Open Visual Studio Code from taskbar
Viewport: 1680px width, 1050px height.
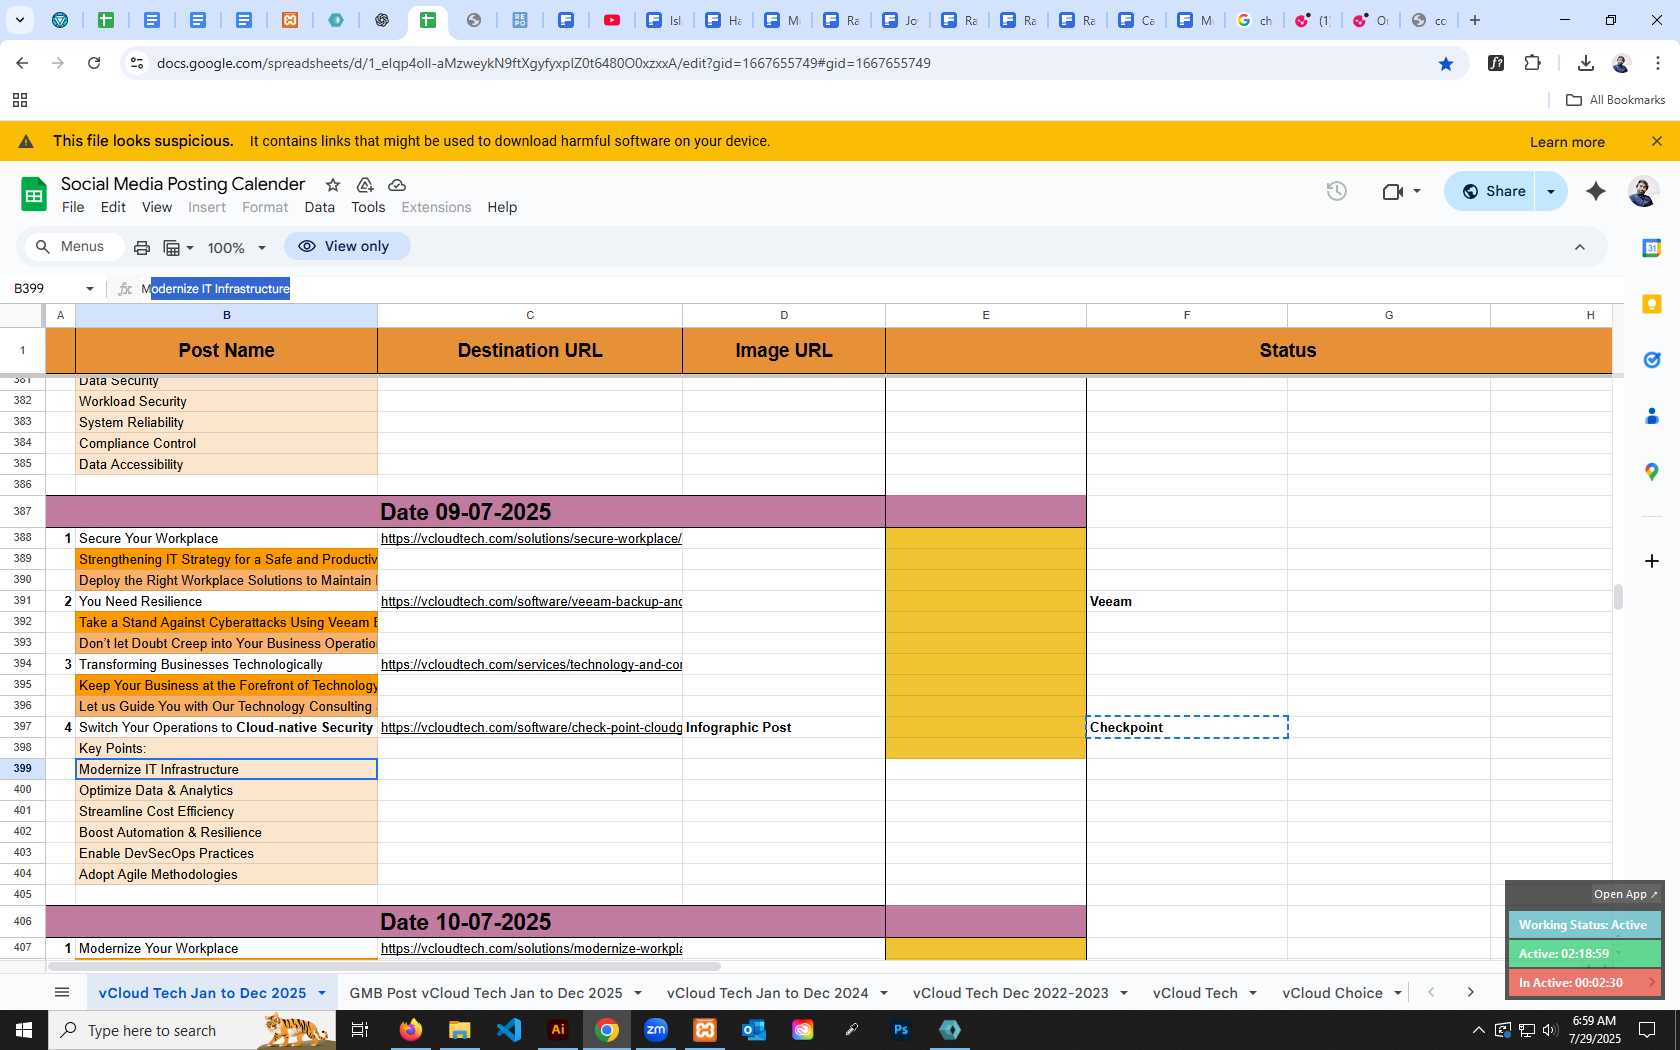pos(509,1030)
